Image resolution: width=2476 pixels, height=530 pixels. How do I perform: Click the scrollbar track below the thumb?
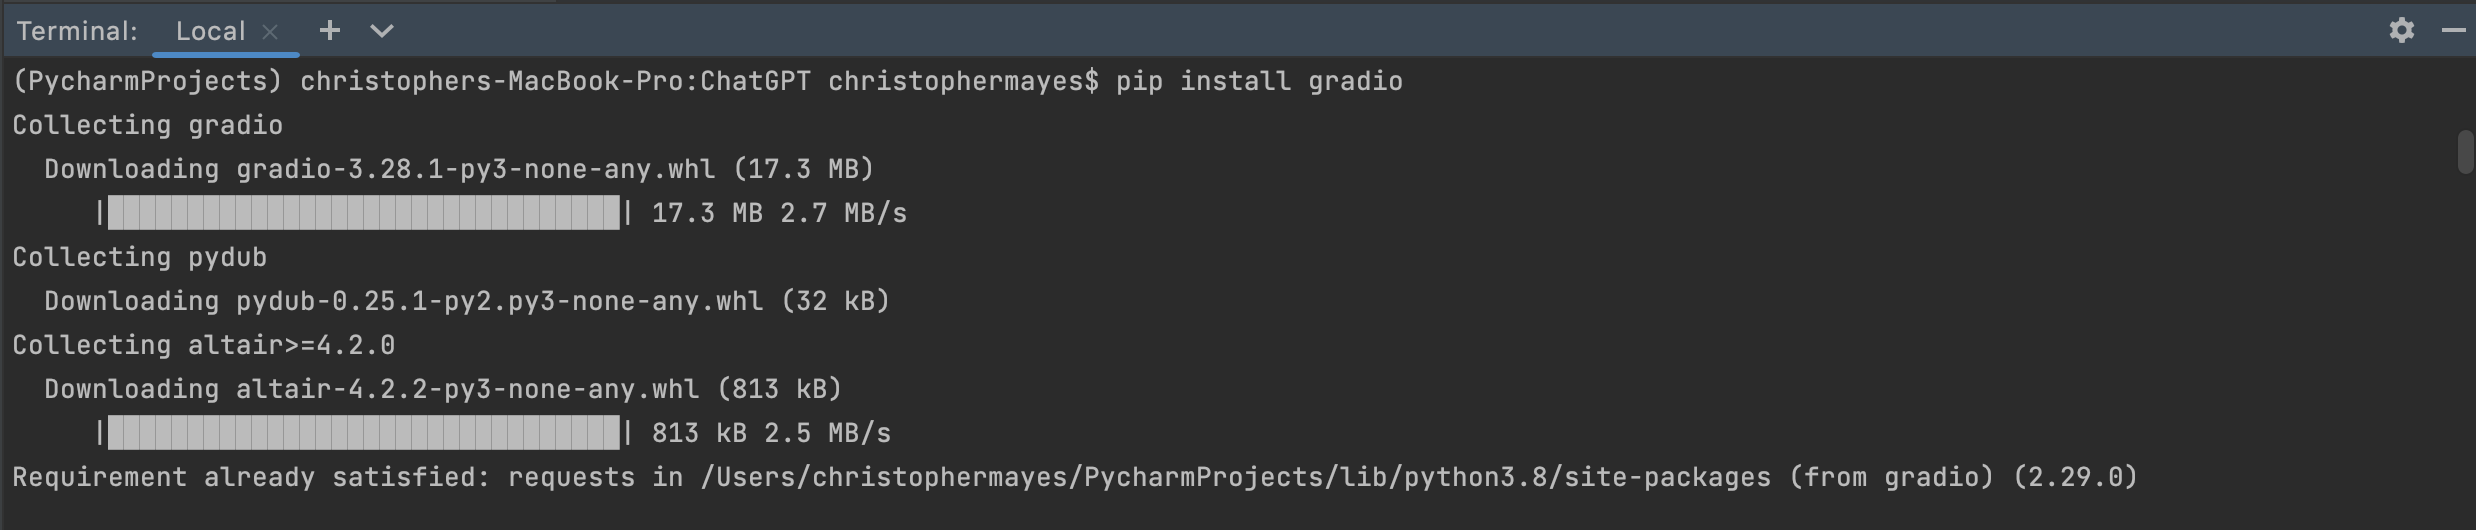2465,350
